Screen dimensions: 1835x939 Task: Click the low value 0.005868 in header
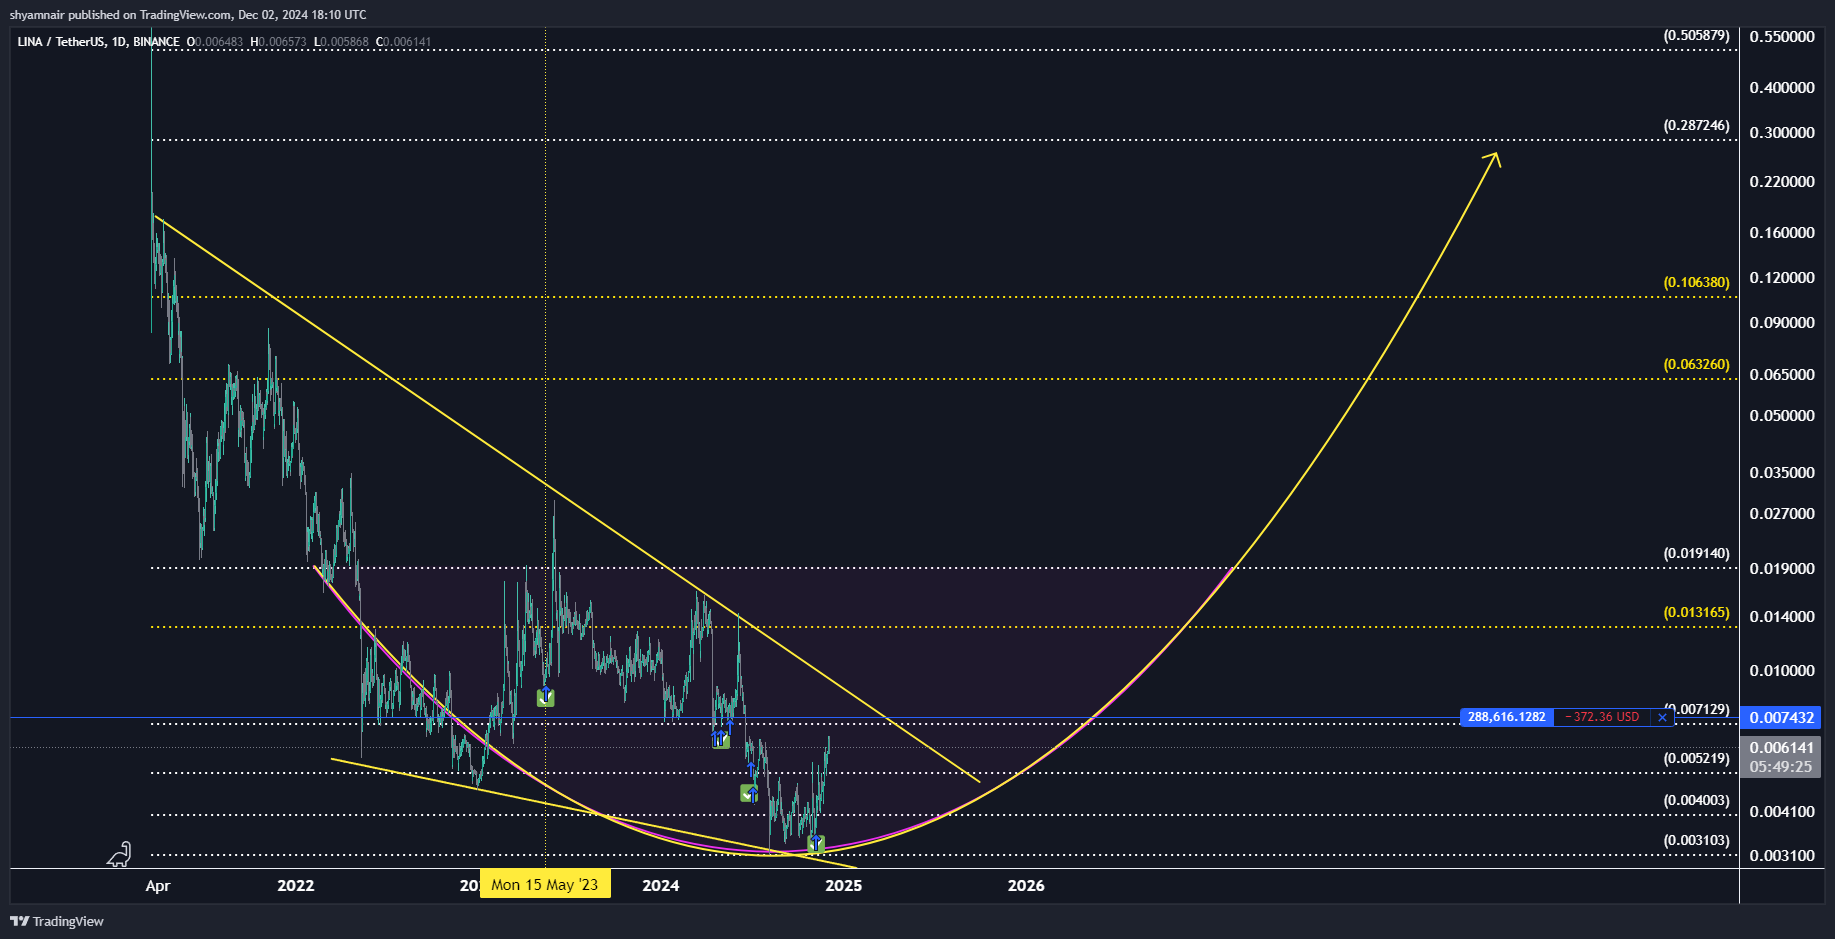tap(344, 42)
